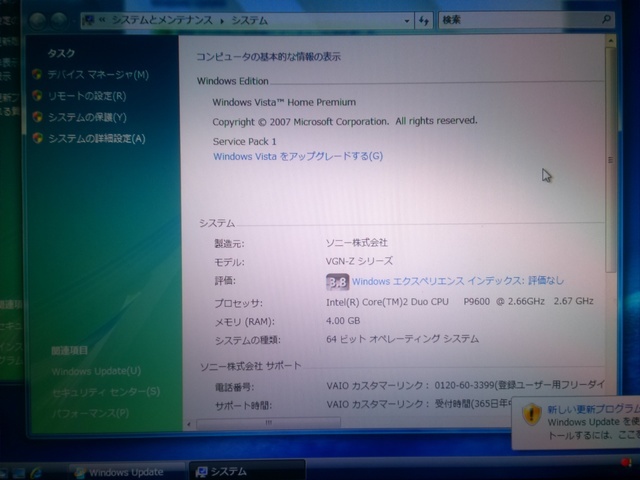640x480 pixels.
Task: Select システムとメンテナンス breadcrumb
Action: click(162, 20)
